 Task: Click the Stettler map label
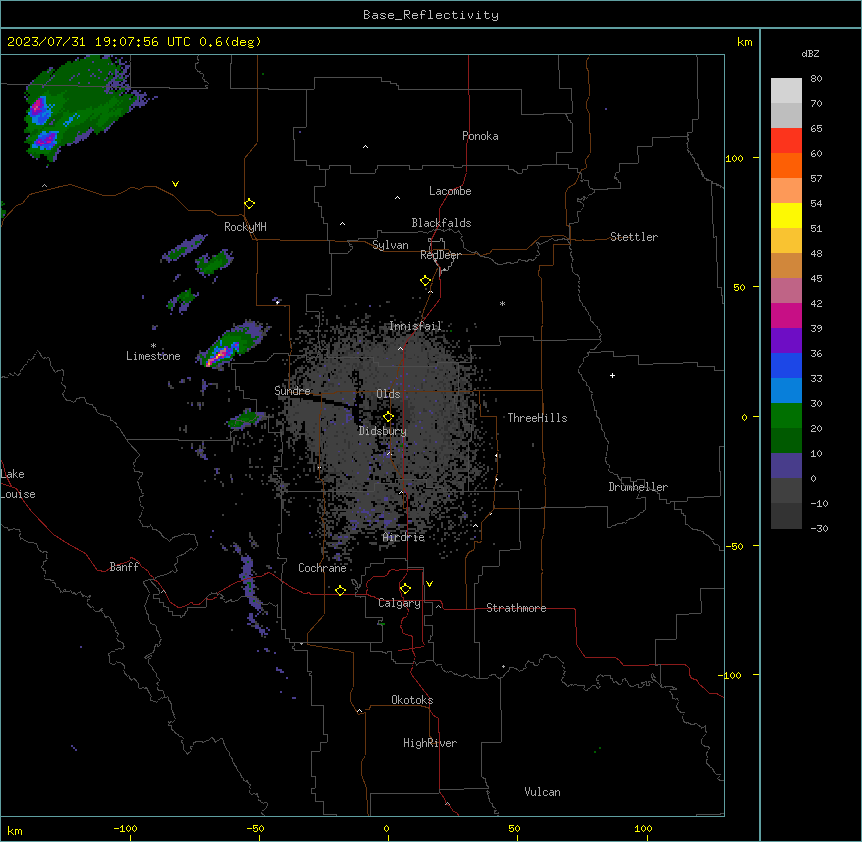[x=634, y=237]
